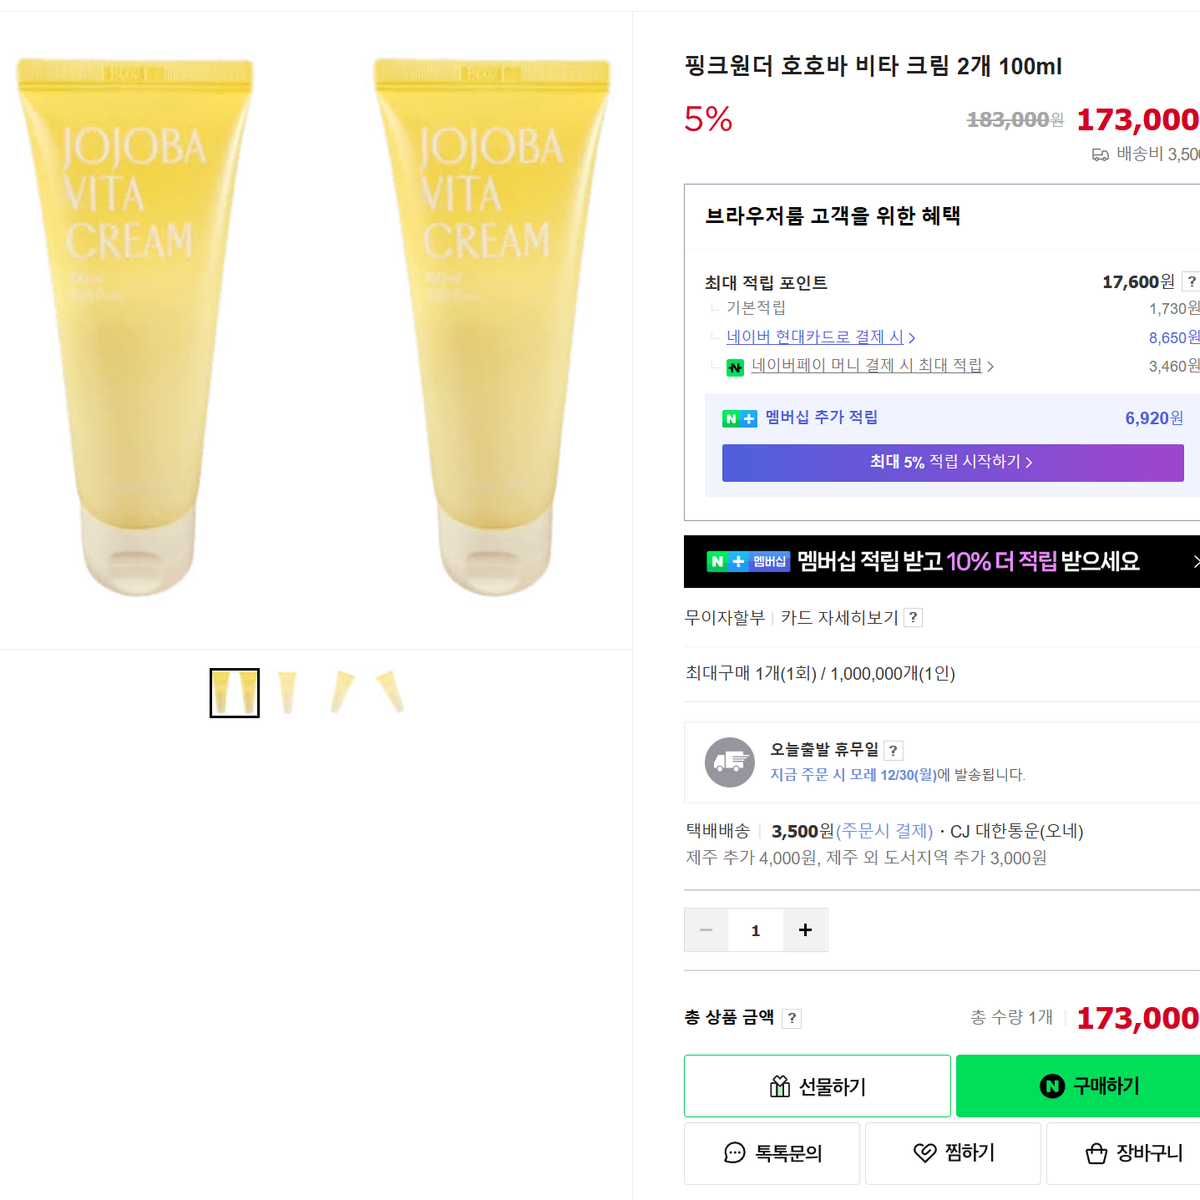Click the question mark beside 카드 자세히보기

913,617
